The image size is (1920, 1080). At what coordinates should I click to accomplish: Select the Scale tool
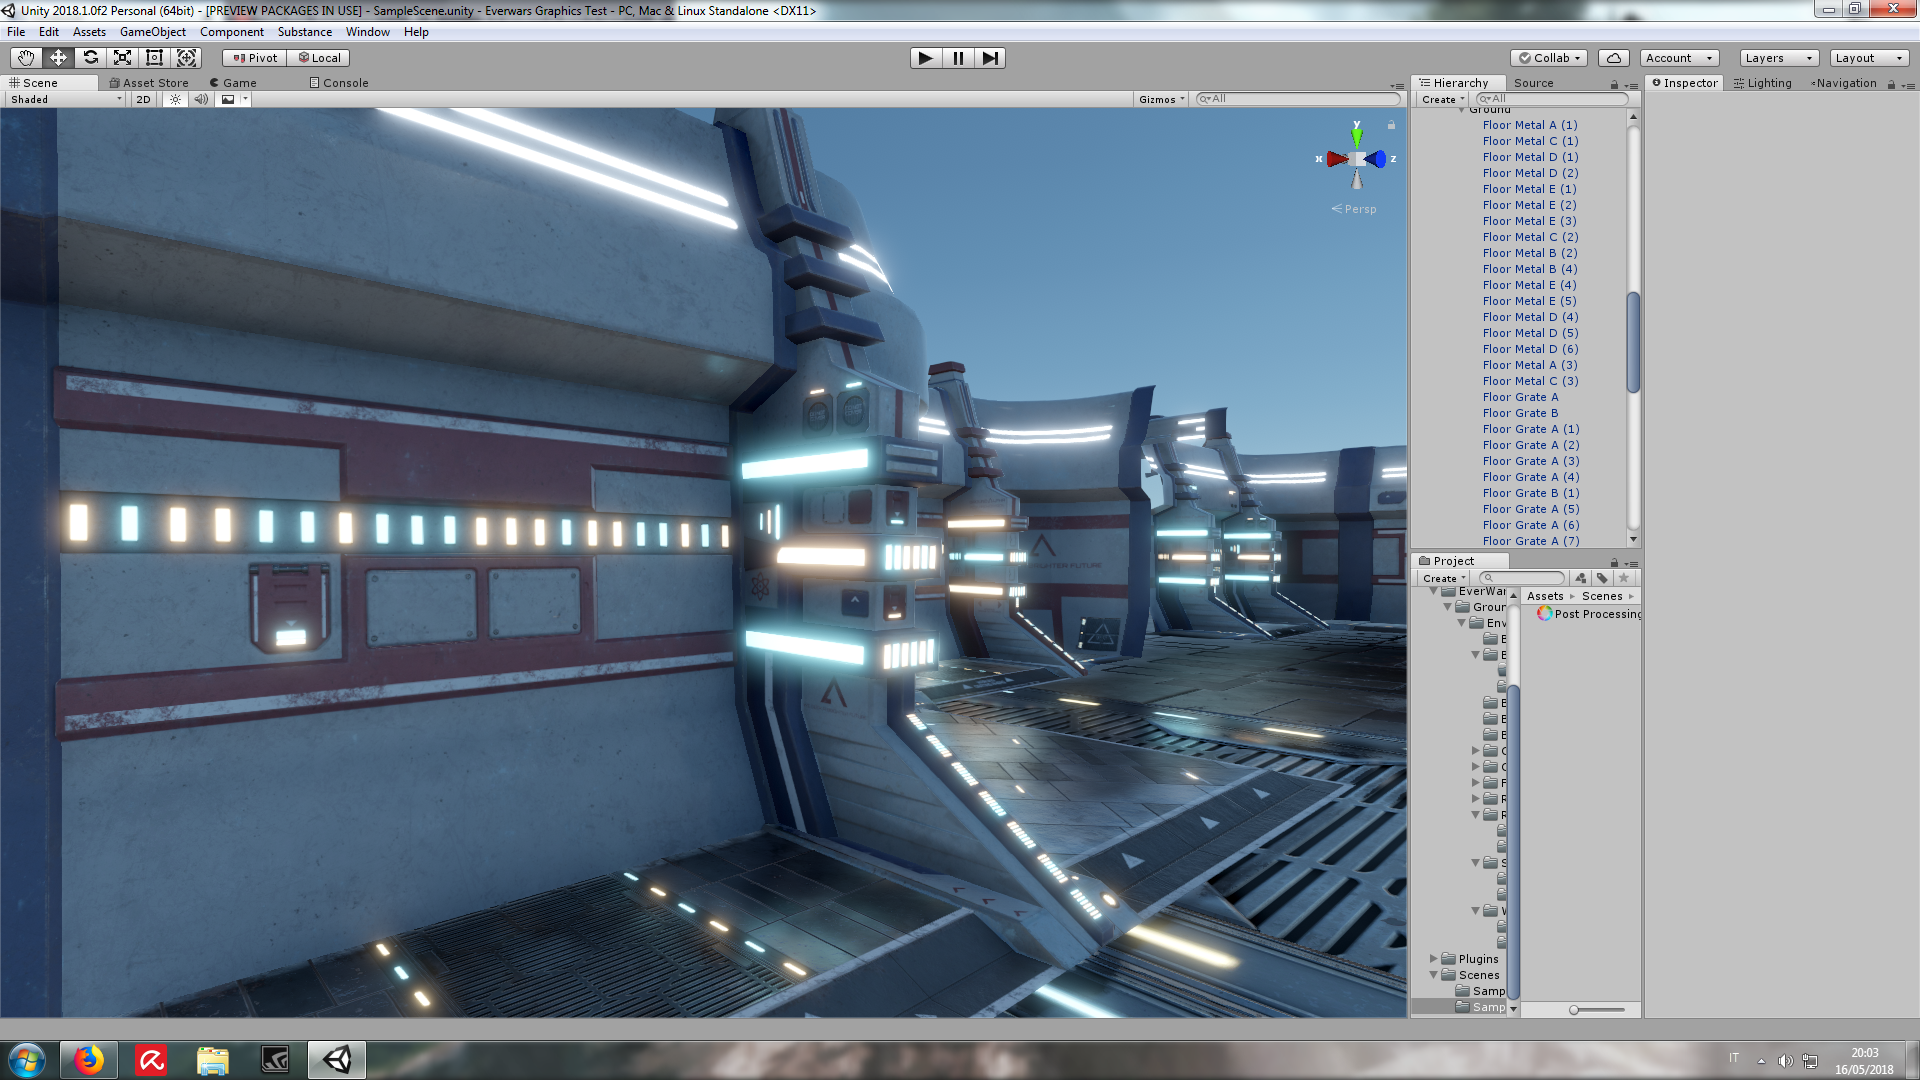pyautogui.click(x=122, y=58)
